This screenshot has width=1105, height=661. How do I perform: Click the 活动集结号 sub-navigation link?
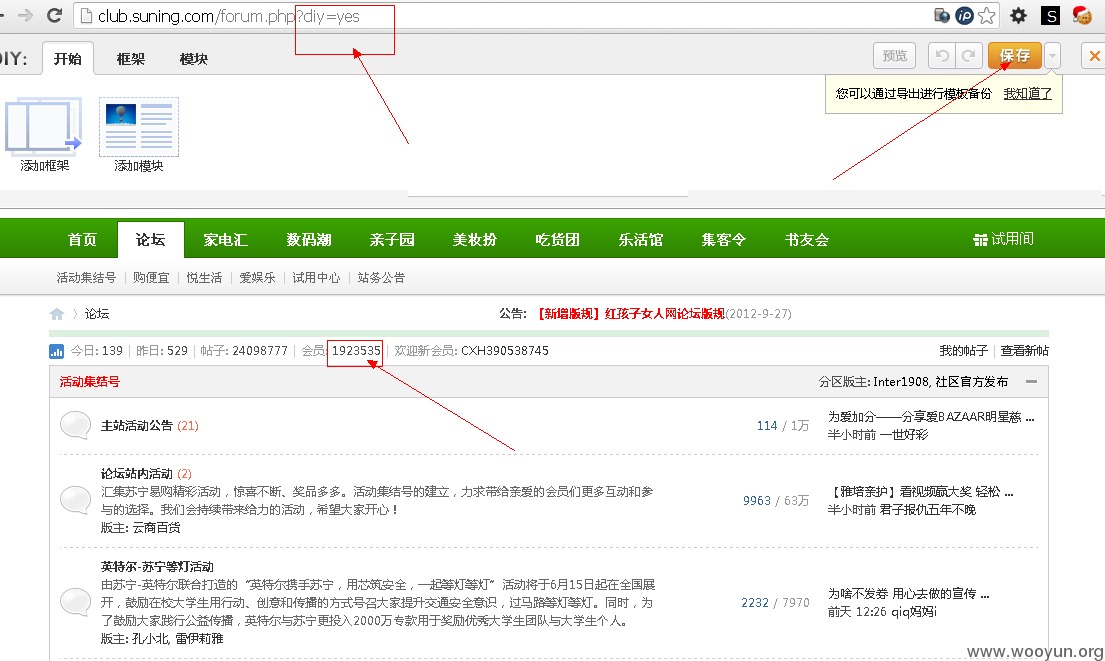pyautogui.click(x=86, y=278)
